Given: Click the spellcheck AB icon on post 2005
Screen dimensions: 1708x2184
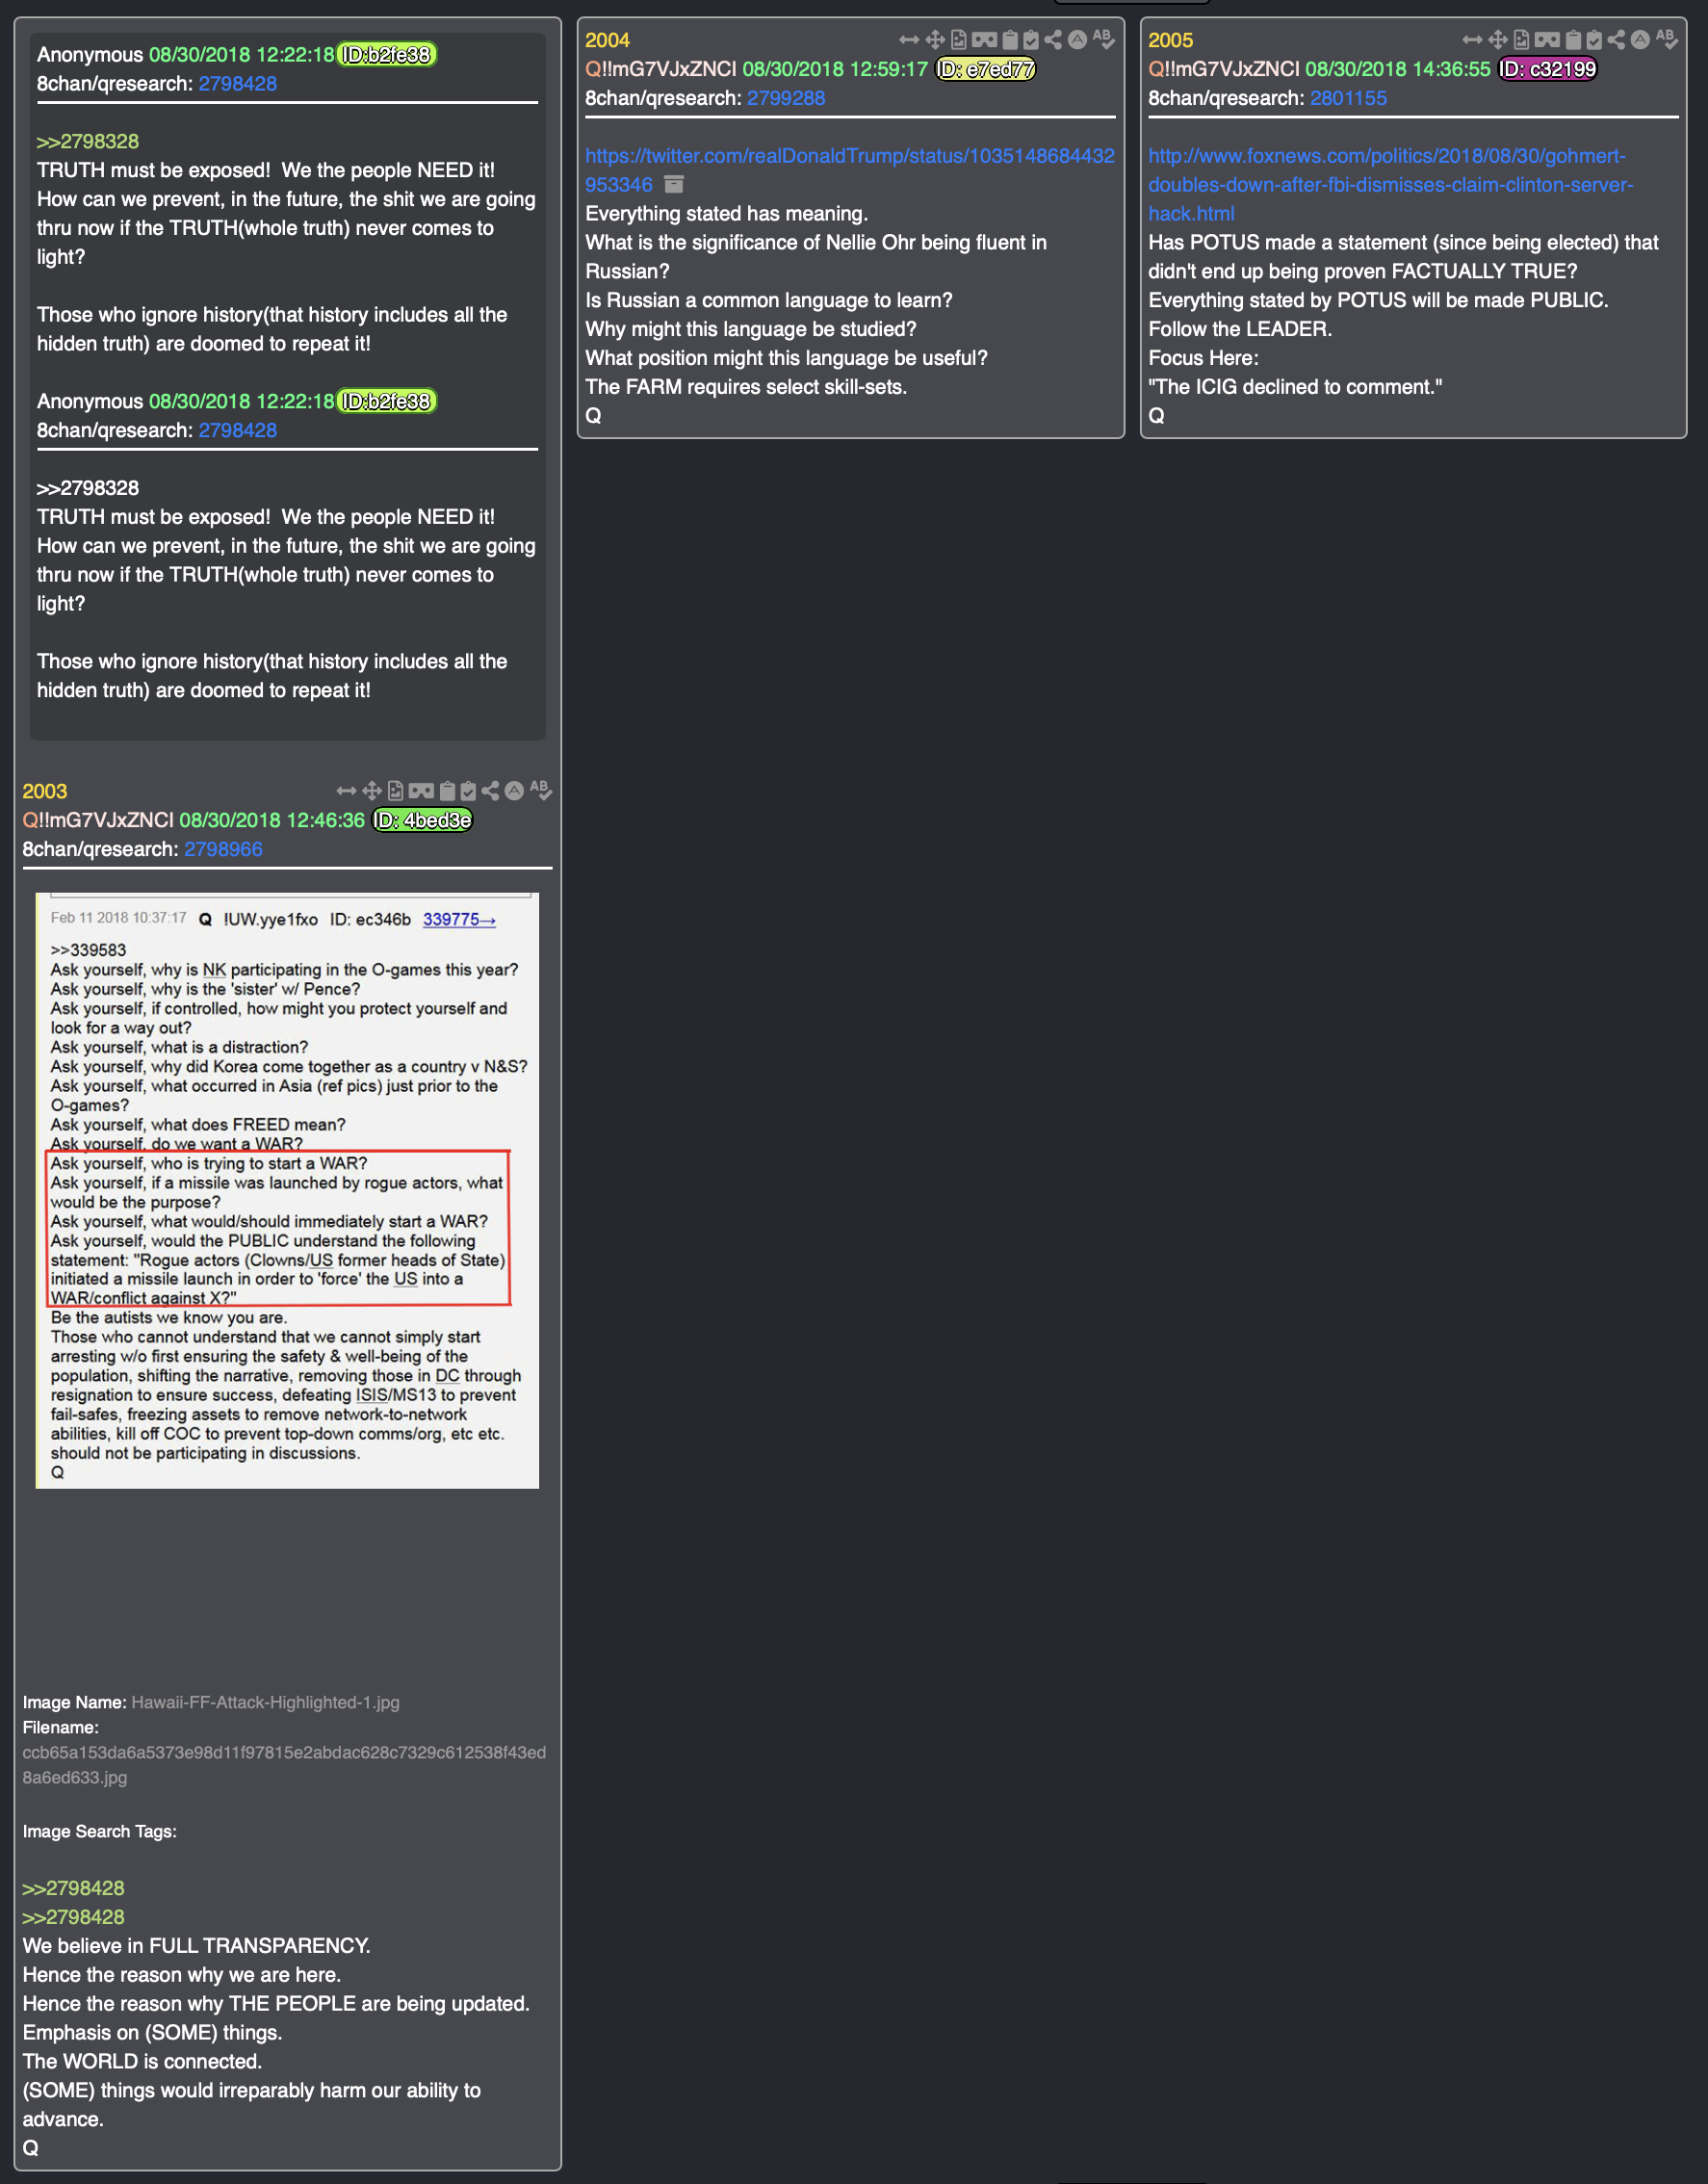Looking at the screenshot, I should pyautogui.click(x=1666, y=40).
